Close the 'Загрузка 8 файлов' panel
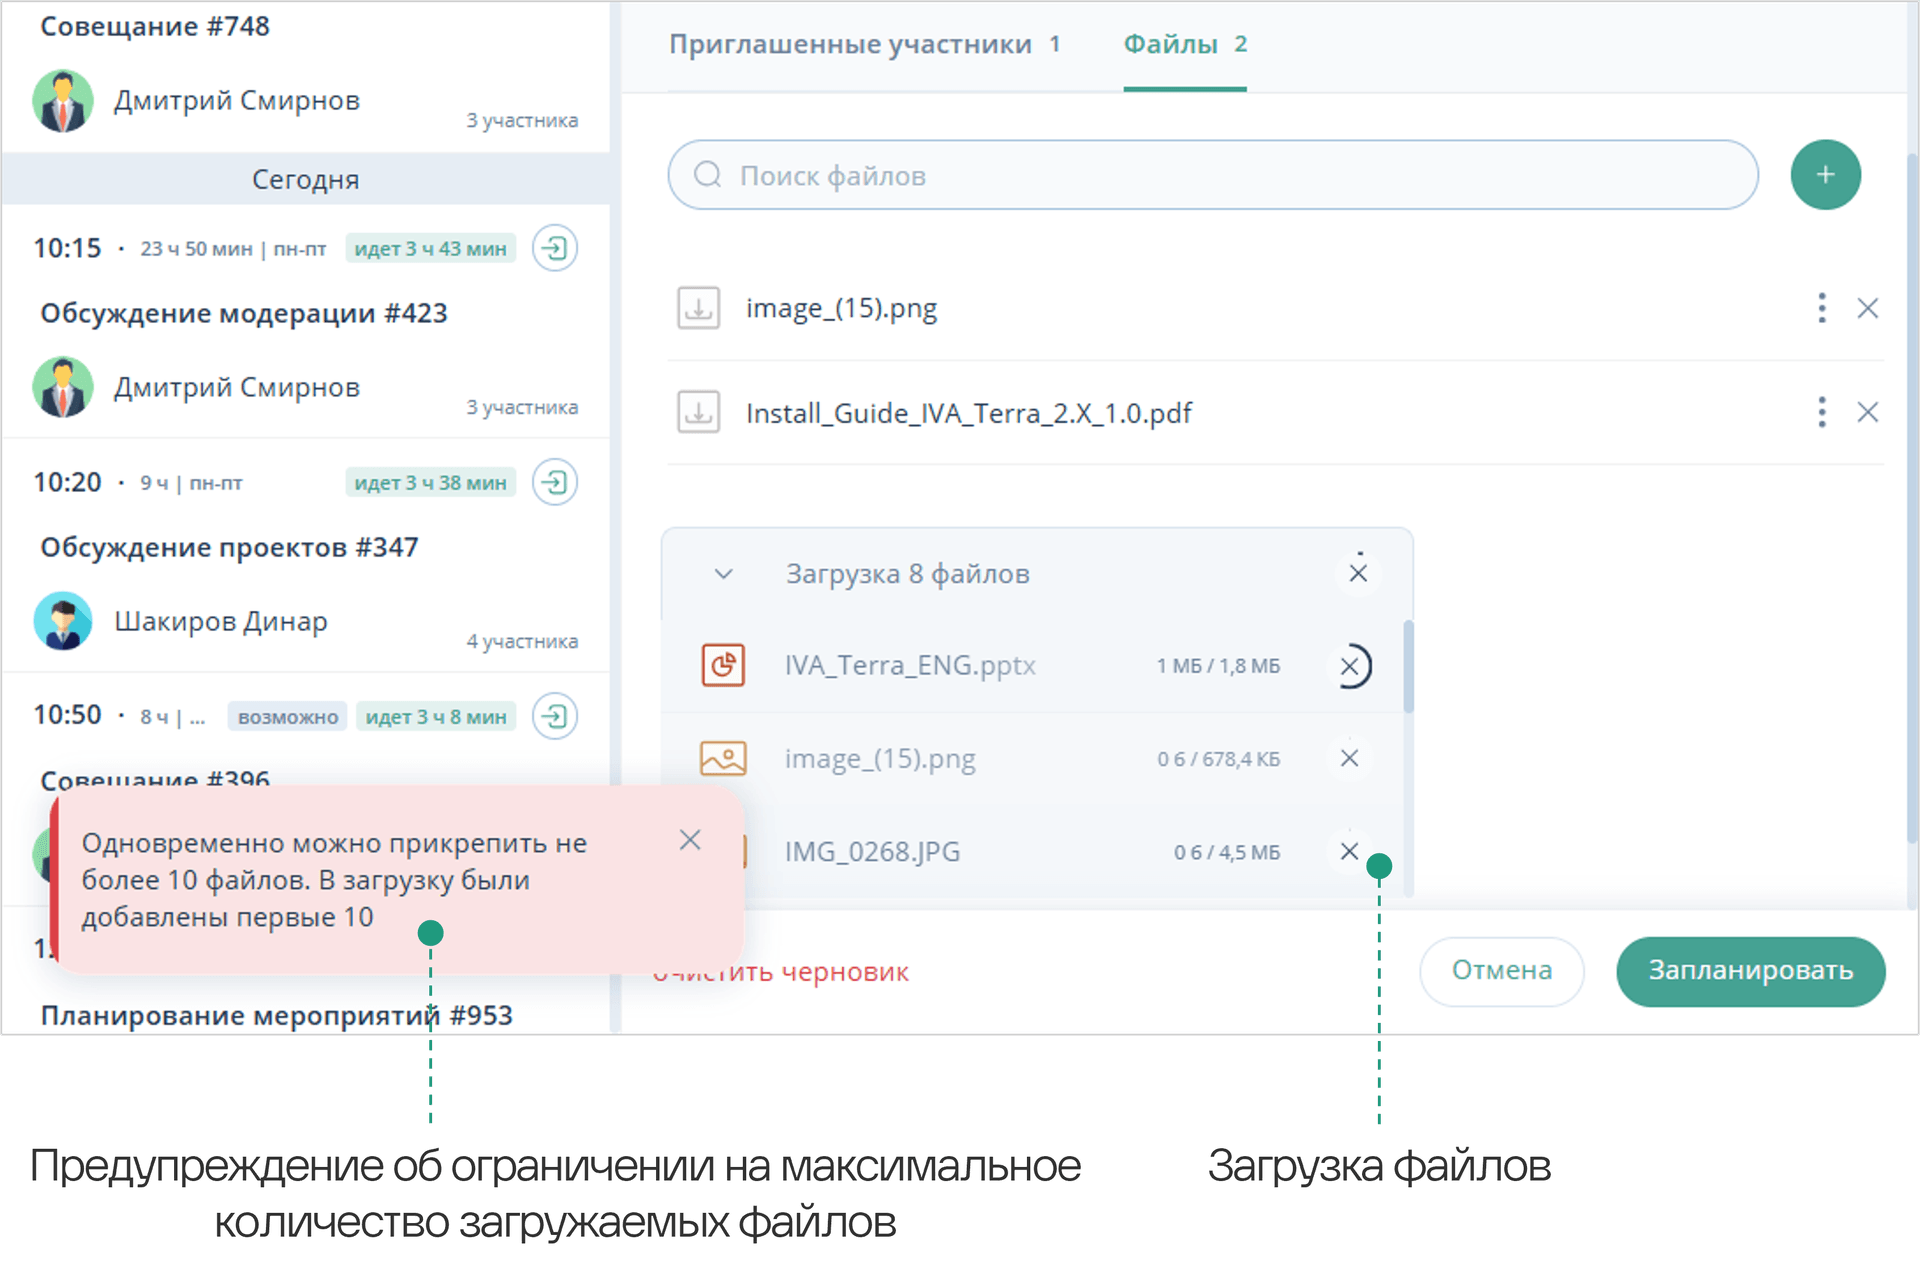Viewport: 1920px width, 1274px height. point(1357,573)
